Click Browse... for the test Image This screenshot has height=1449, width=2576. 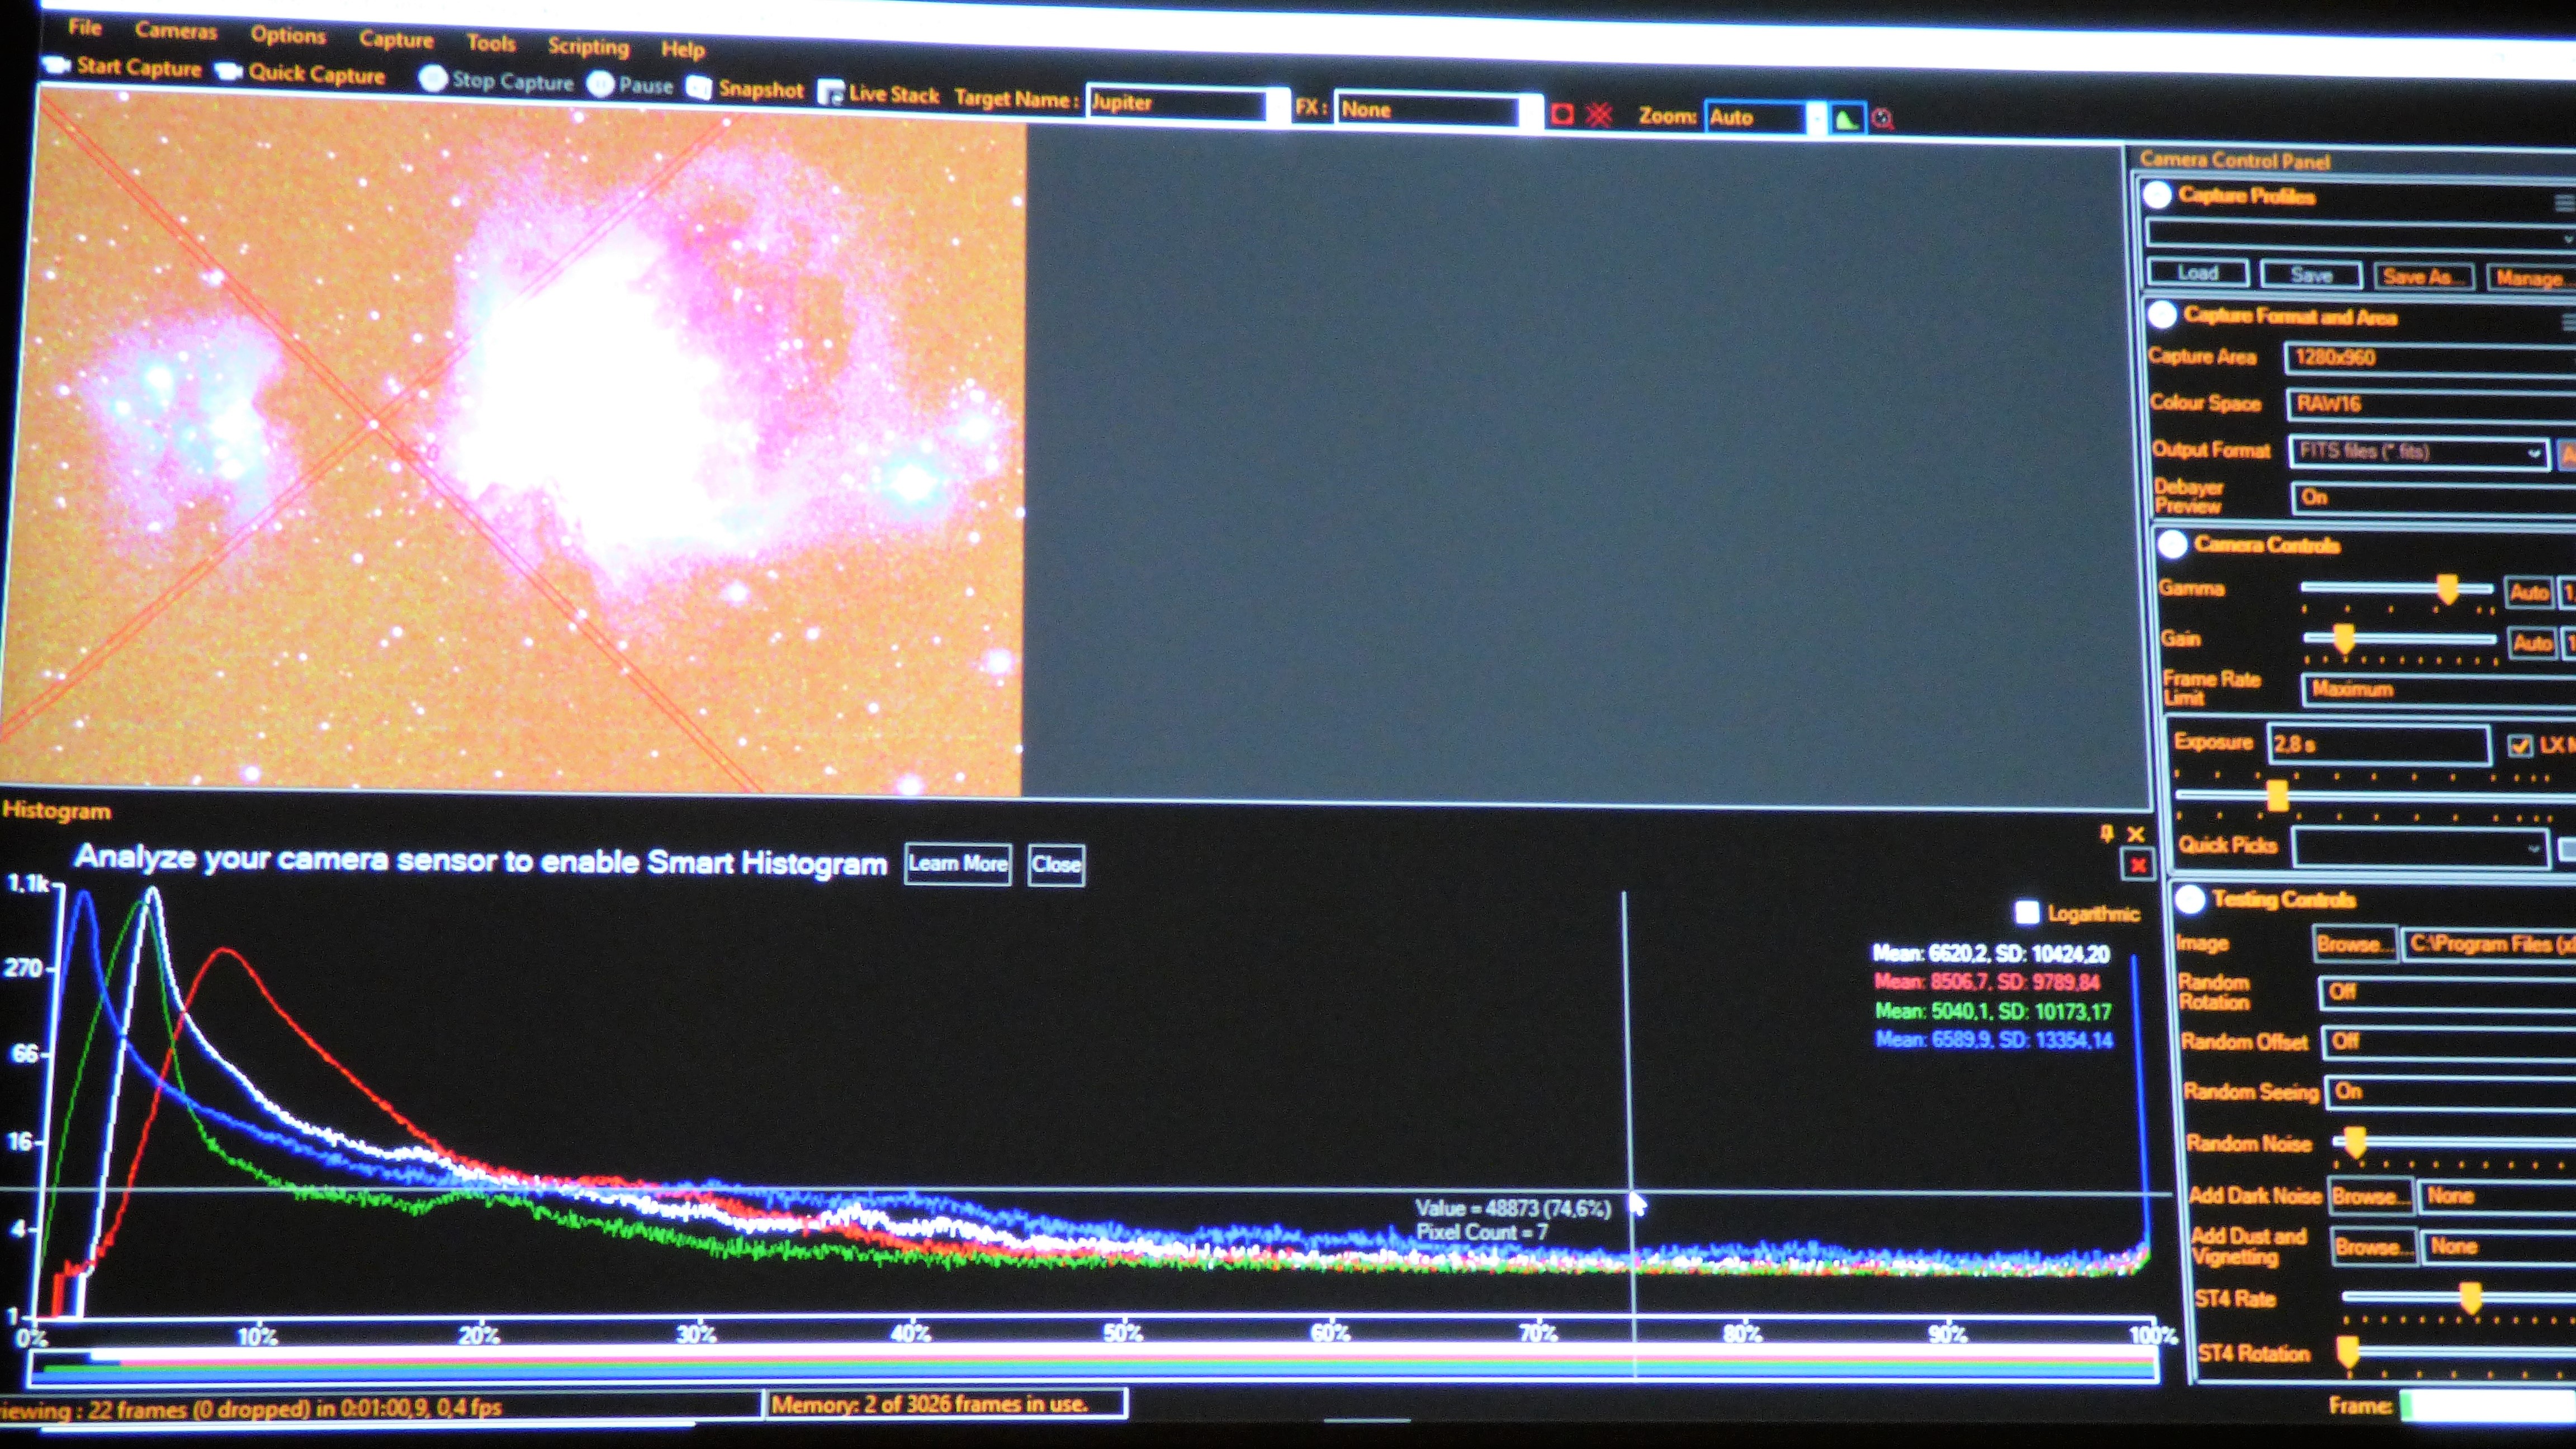2355,943
